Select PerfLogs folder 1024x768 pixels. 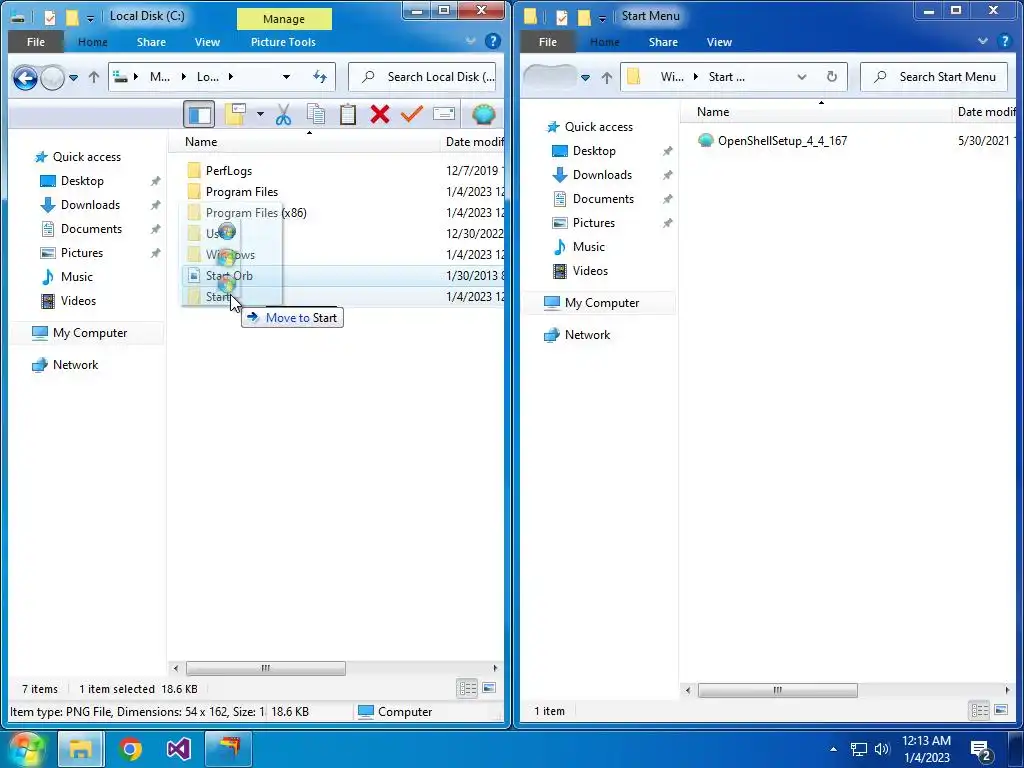(229, 171)
